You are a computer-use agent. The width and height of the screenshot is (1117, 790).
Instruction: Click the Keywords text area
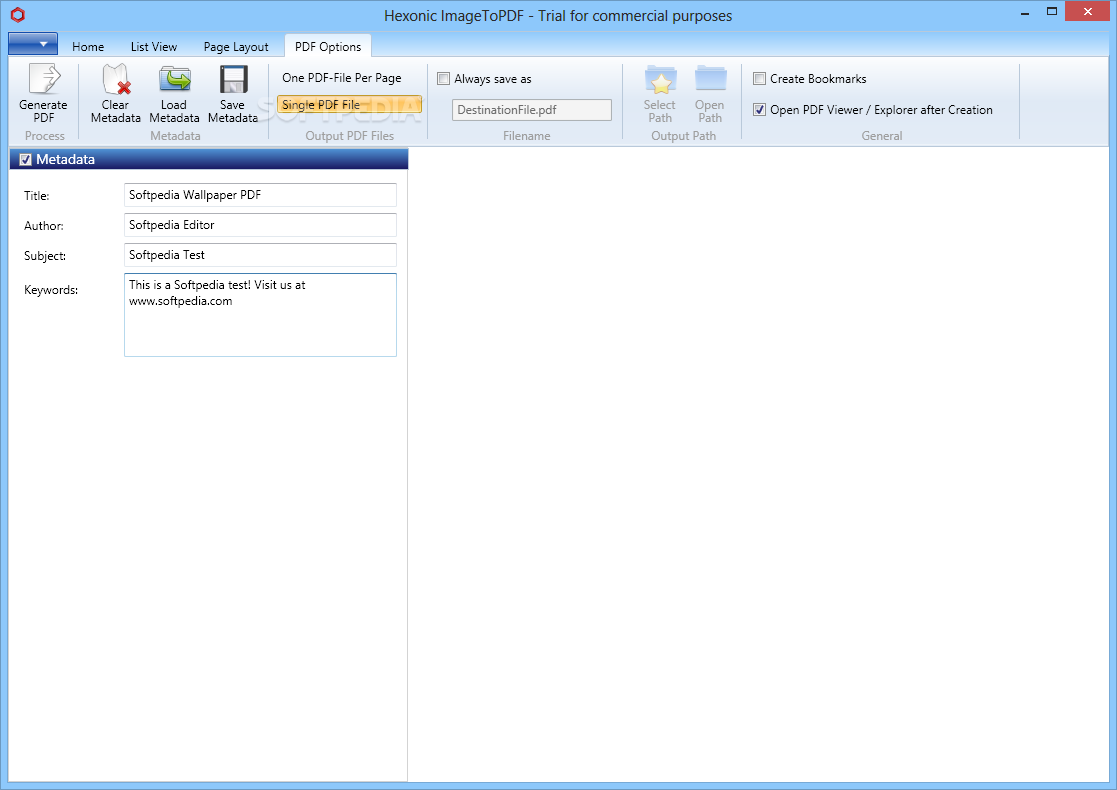click(260, 315)
